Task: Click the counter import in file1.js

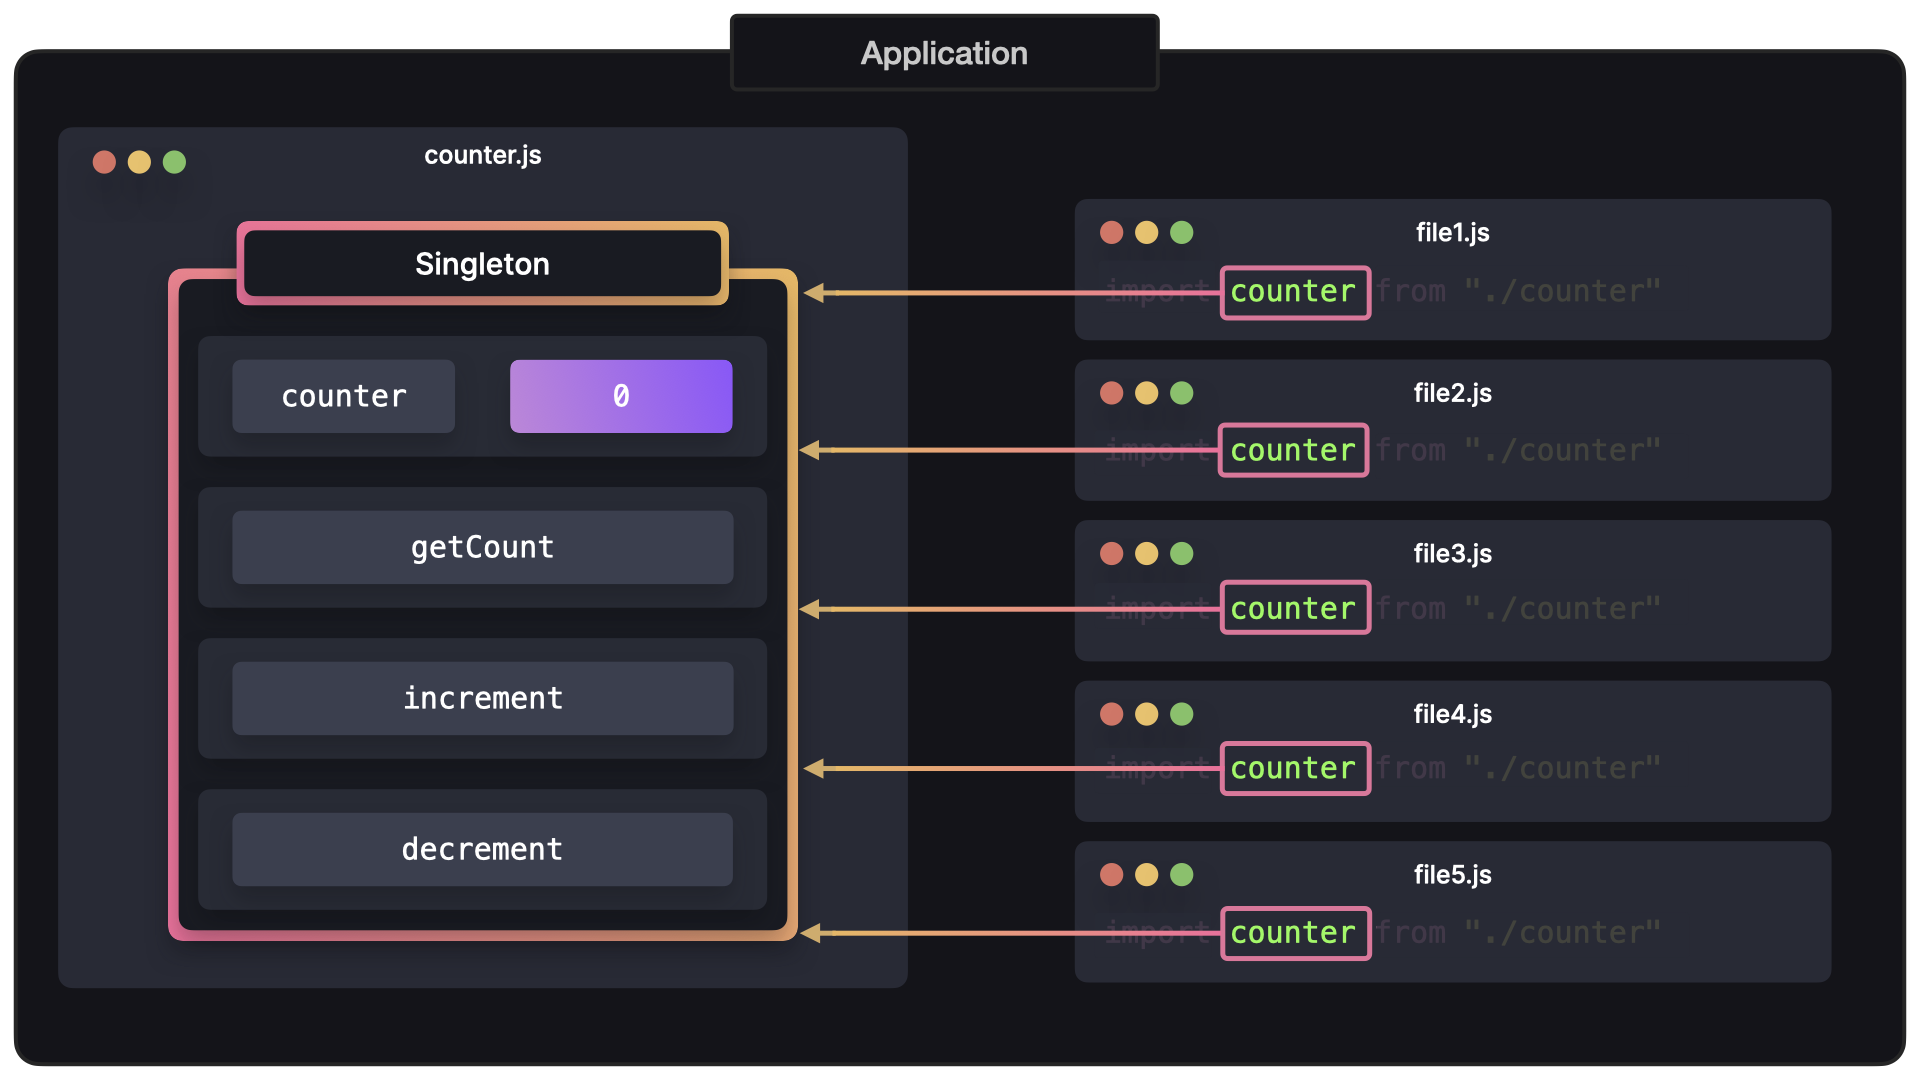Action: 1291,289
